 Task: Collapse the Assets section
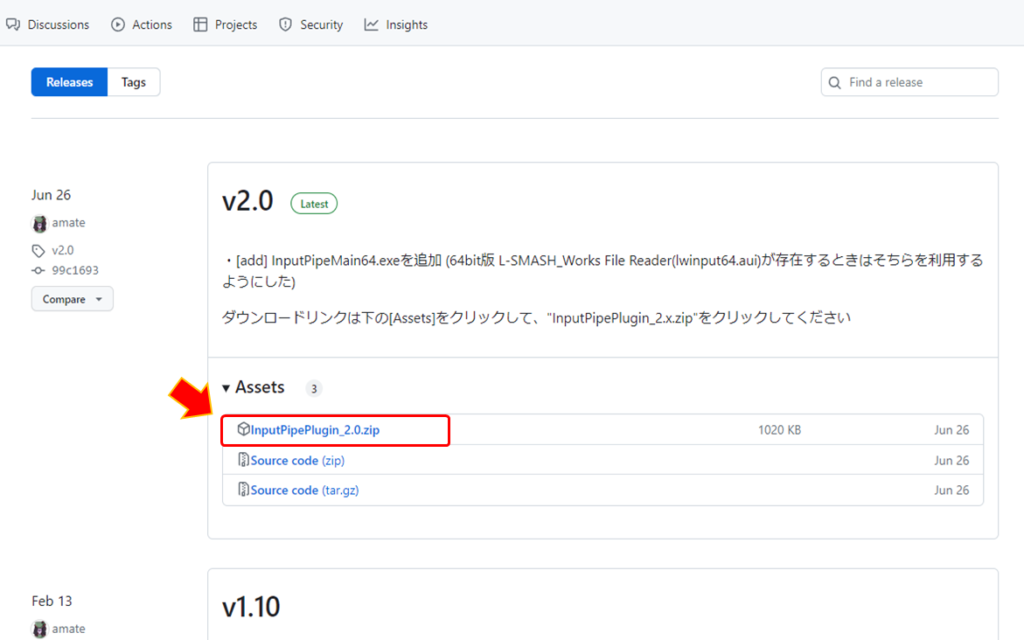coord(226,387)
